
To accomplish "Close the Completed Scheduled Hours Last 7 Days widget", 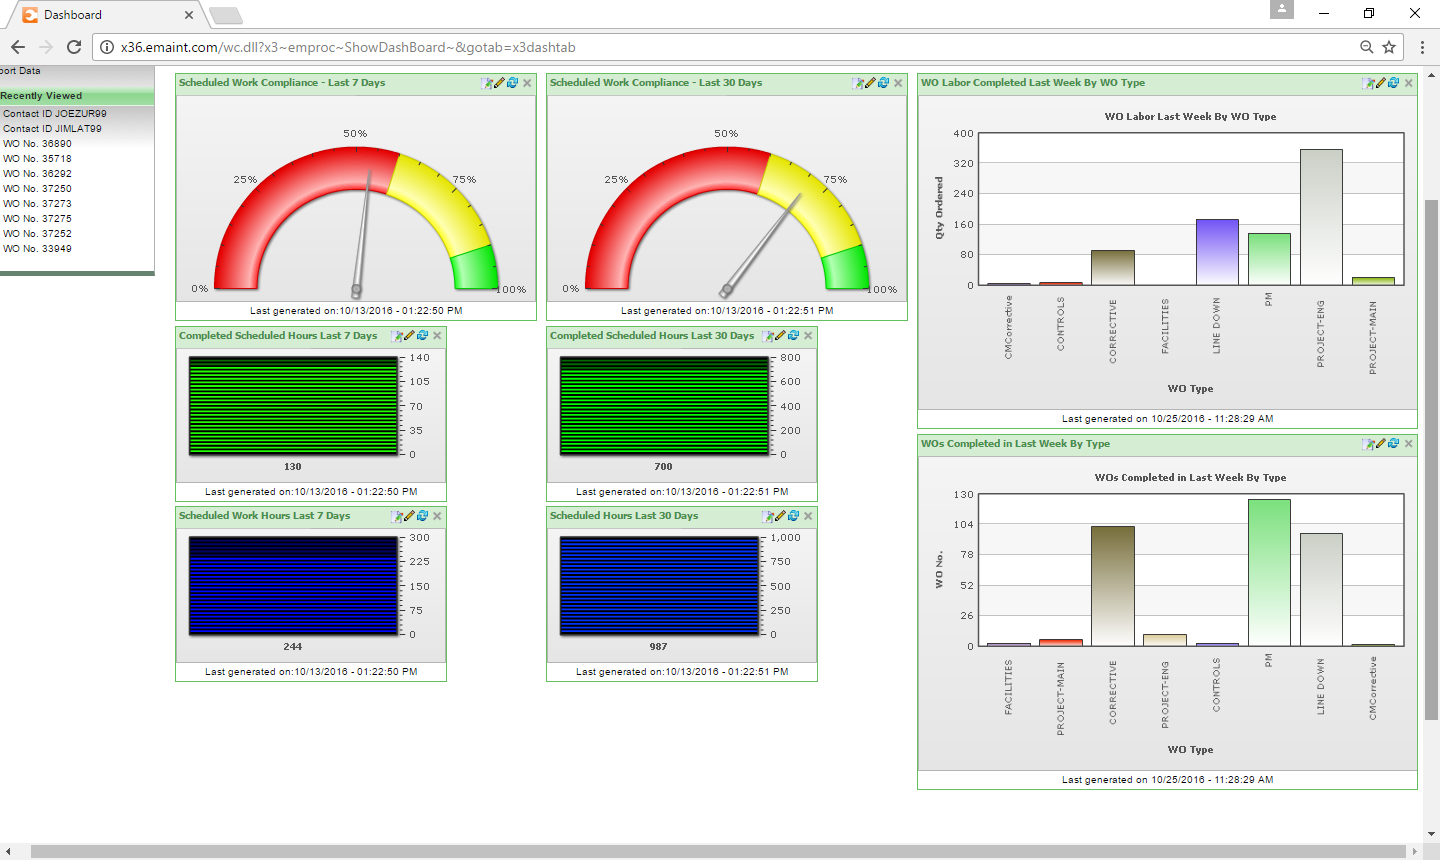I will click(437, 336).
